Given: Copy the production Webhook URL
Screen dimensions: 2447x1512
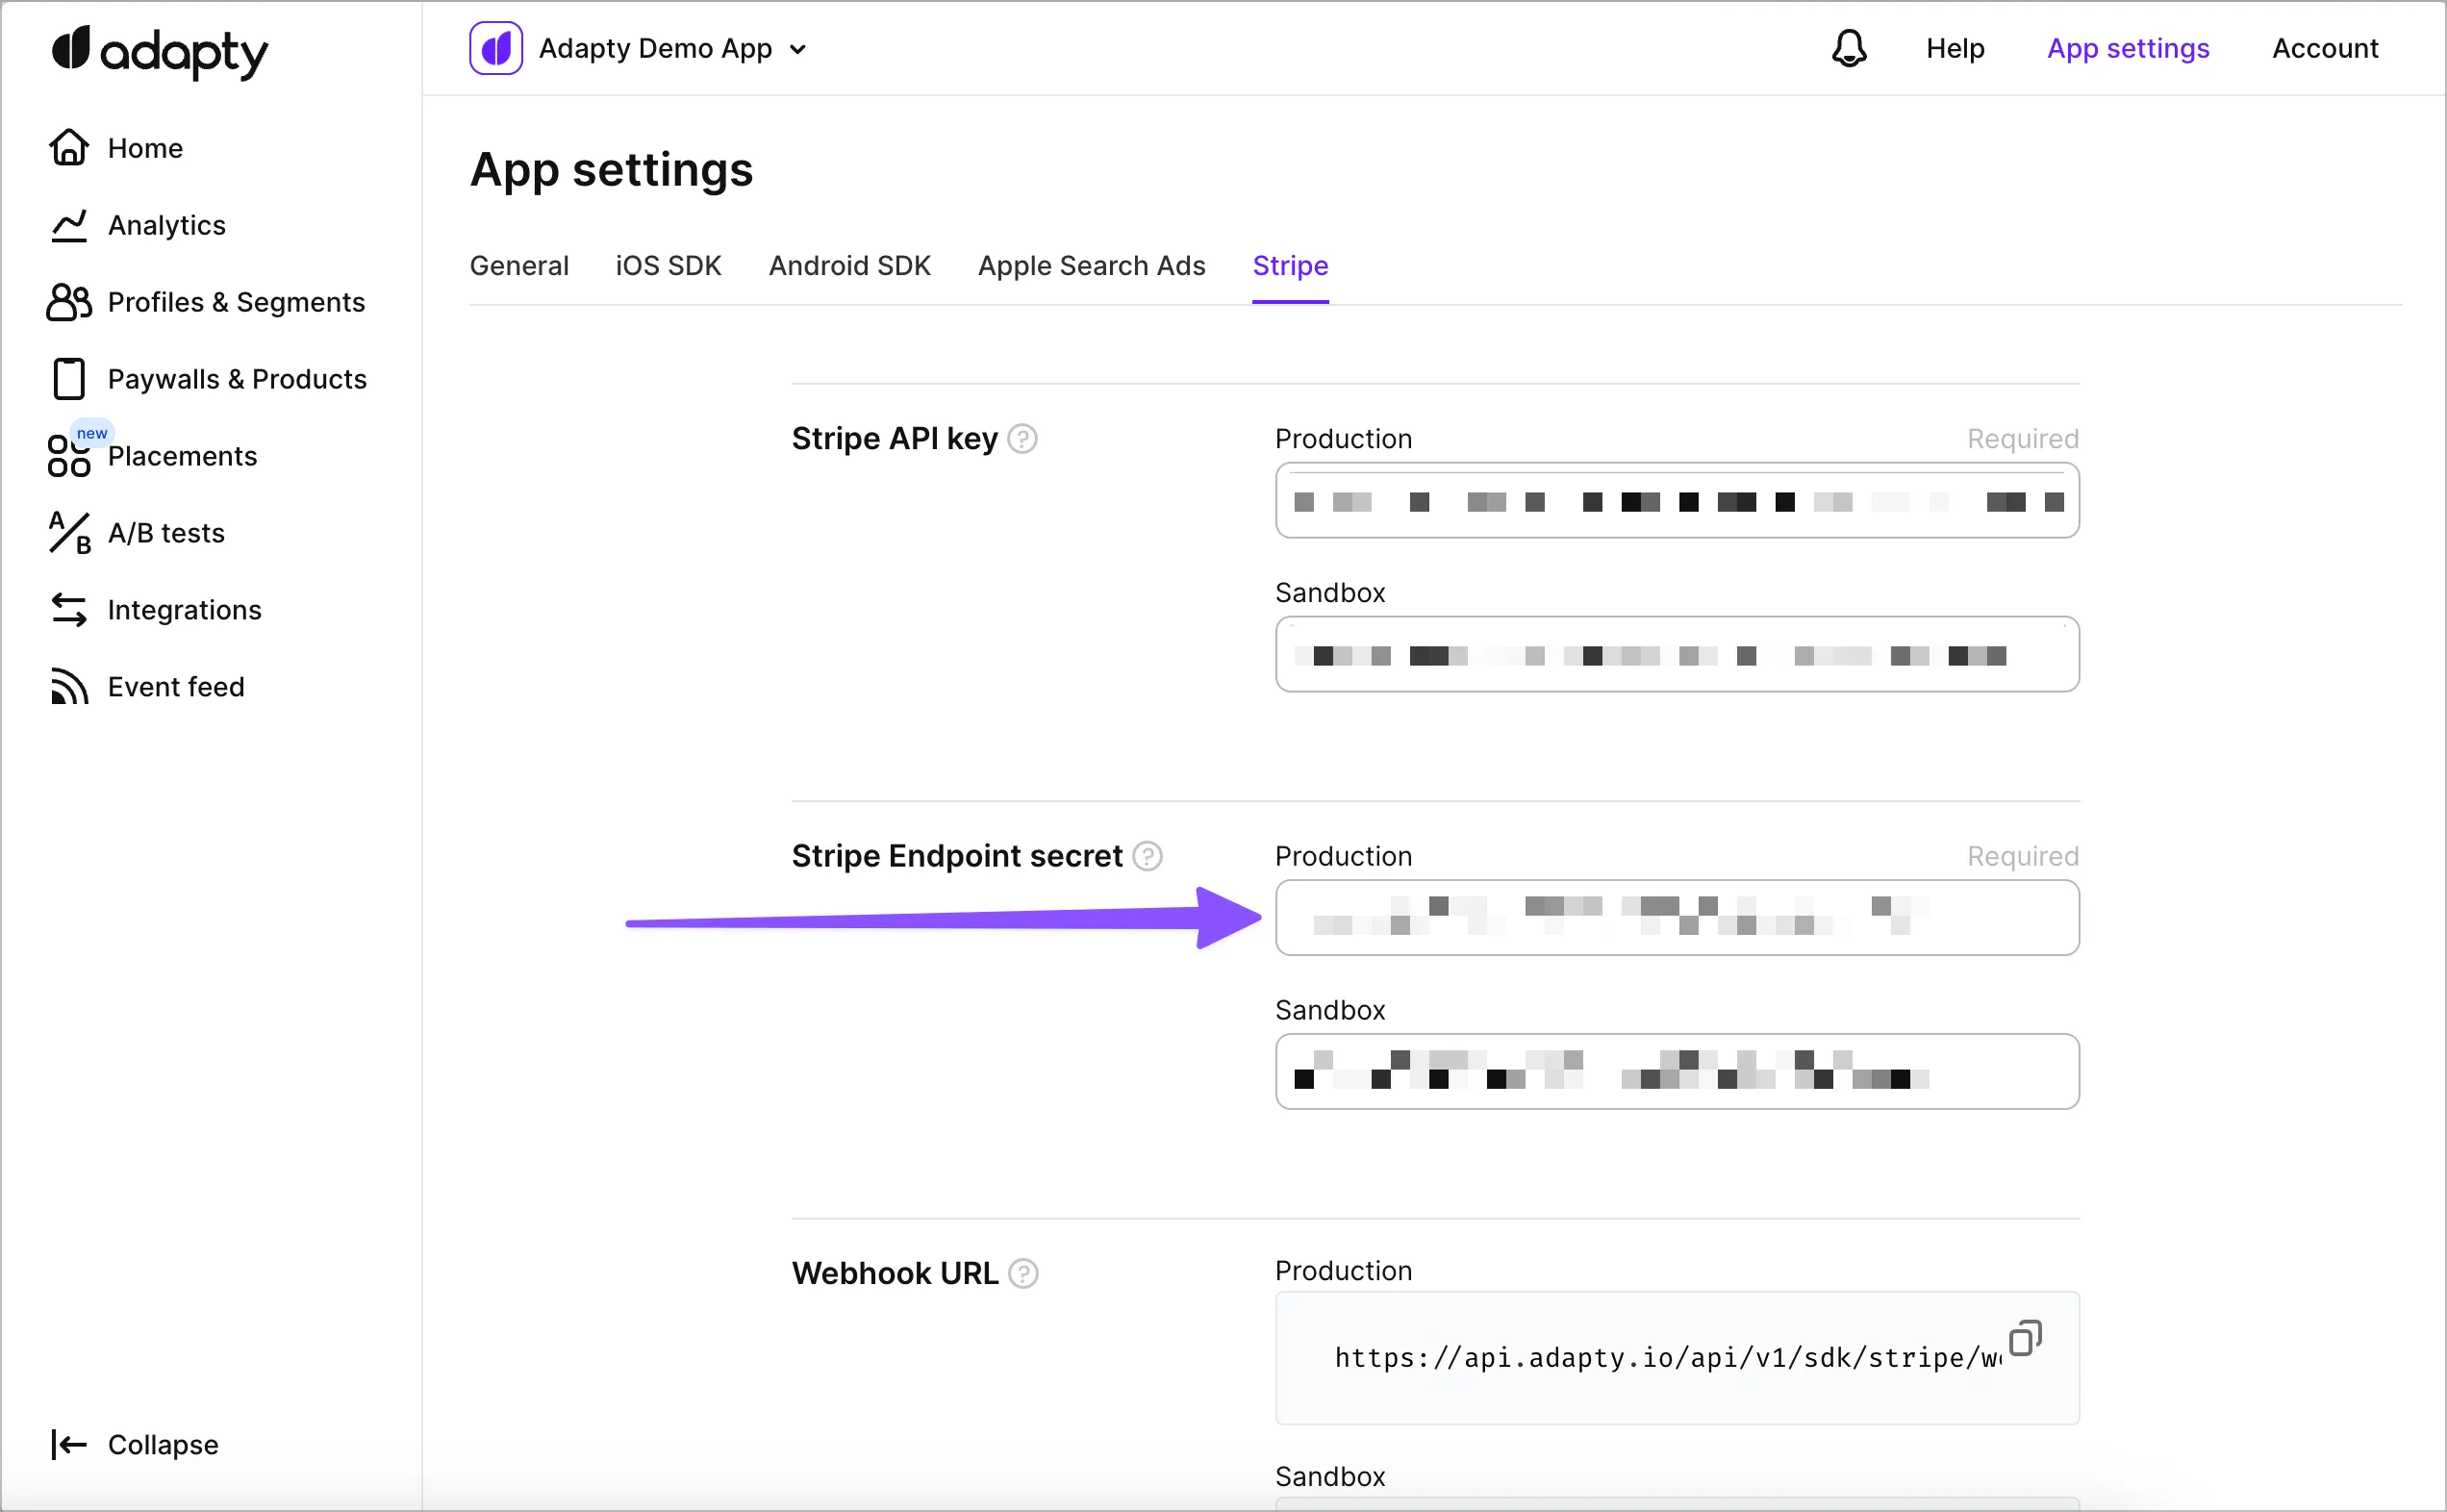Looking at the screenshot, I should pyautogui.click(x=2024, y=1338).
